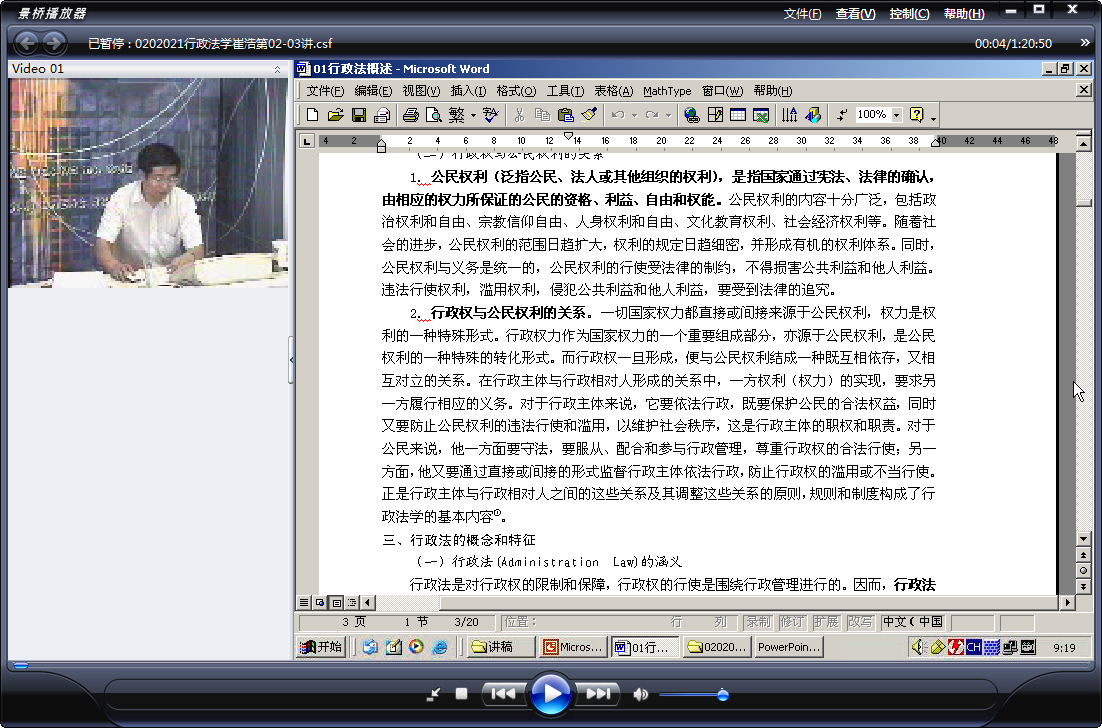This screenshot has width=1102, height=728.
Task: Save the document with the floppy icon
Action: coord(358,115)
